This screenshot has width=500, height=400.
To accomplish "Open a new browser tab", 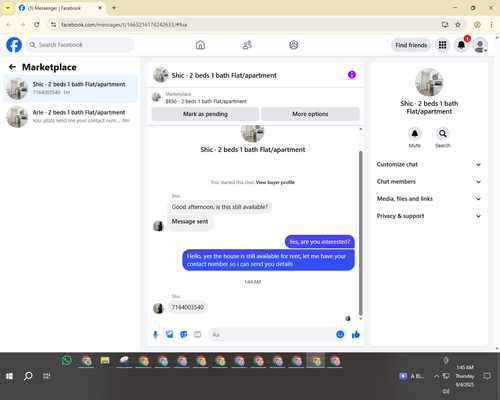I will pyautogui.click(x=114, y=8).
